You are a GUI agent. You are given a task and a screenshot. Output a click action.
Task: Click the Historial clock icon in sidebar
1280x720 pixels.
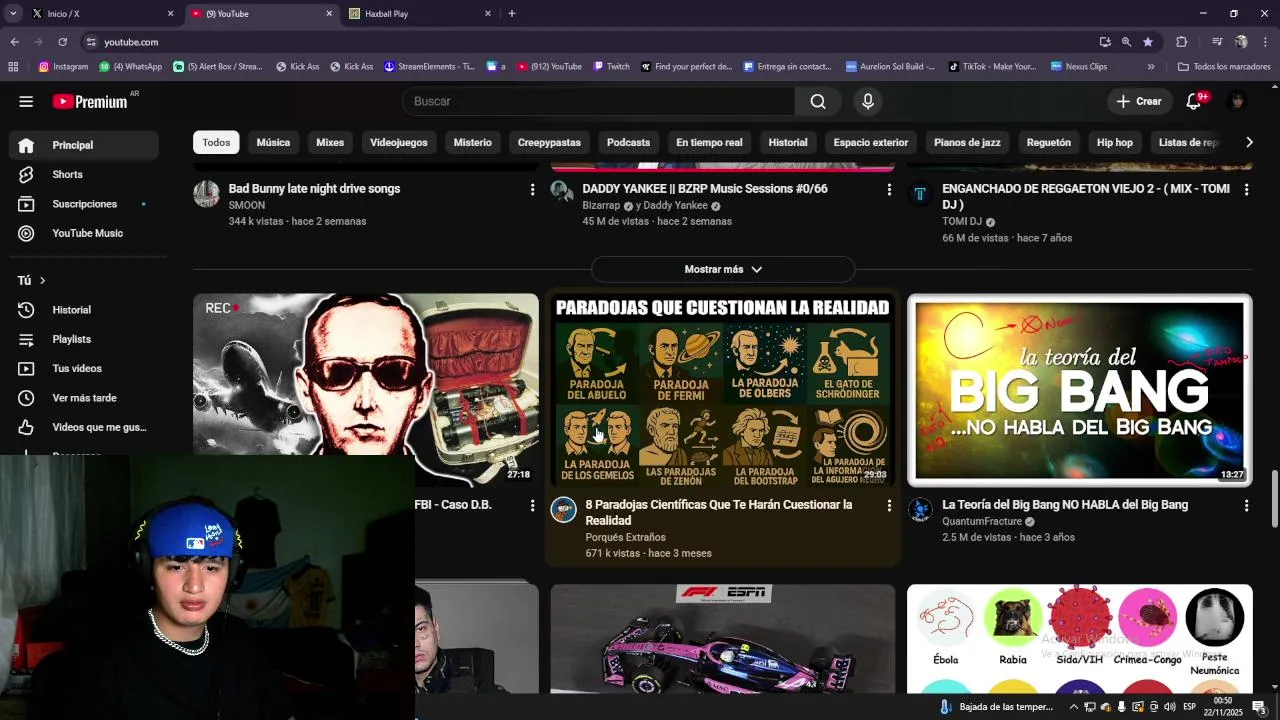[27, 310]
